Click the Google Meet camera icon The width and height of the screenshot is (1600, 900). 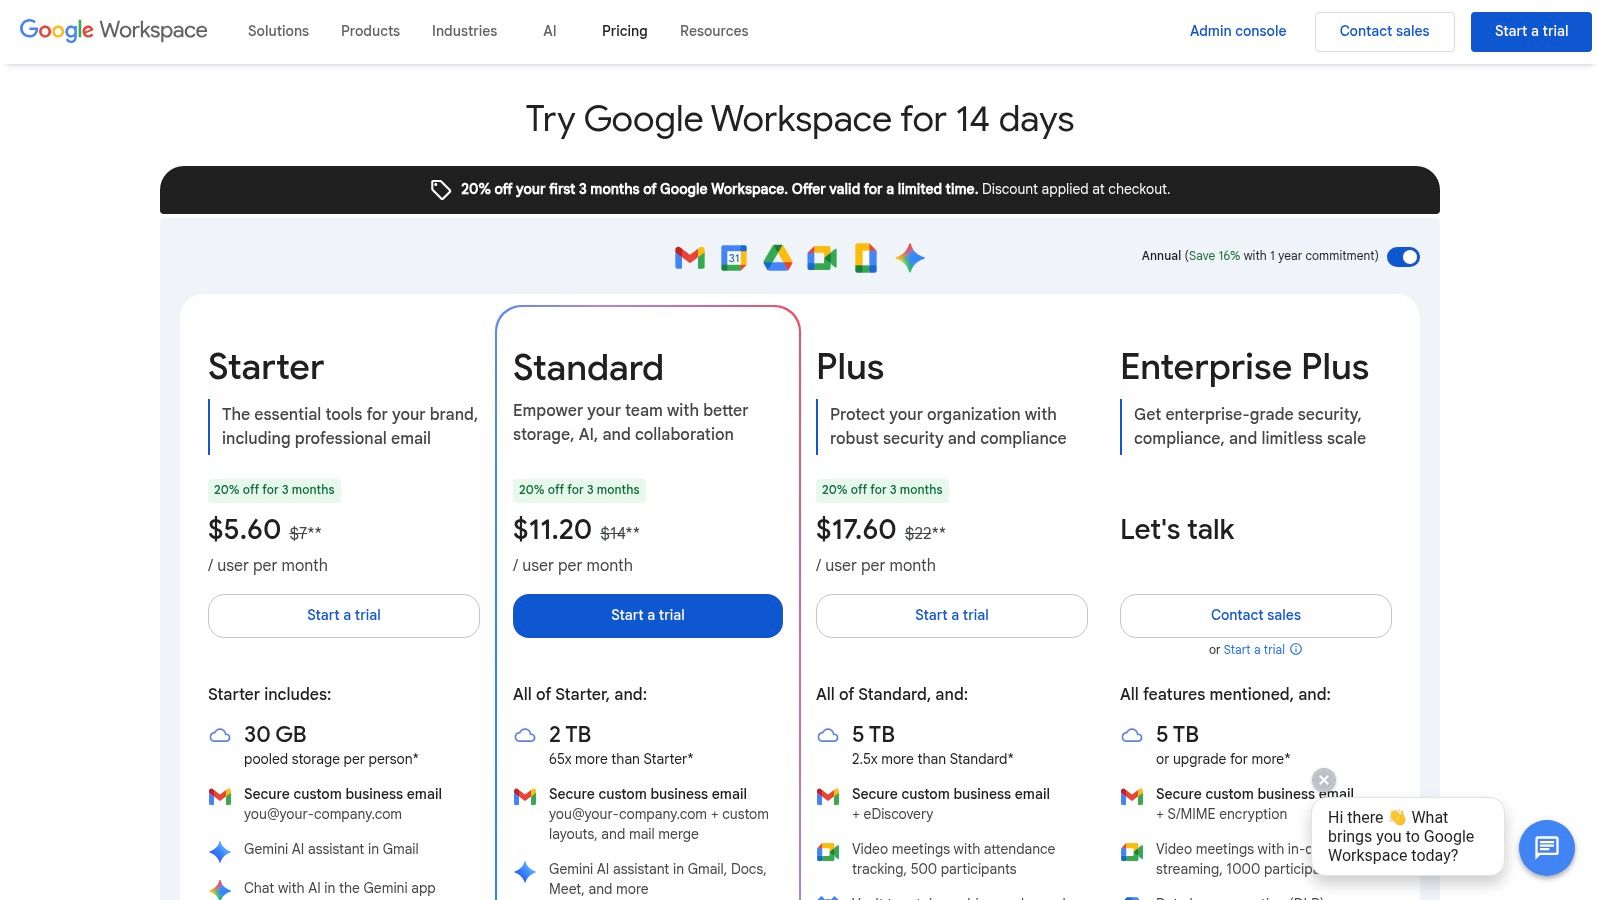click(822, 257)
